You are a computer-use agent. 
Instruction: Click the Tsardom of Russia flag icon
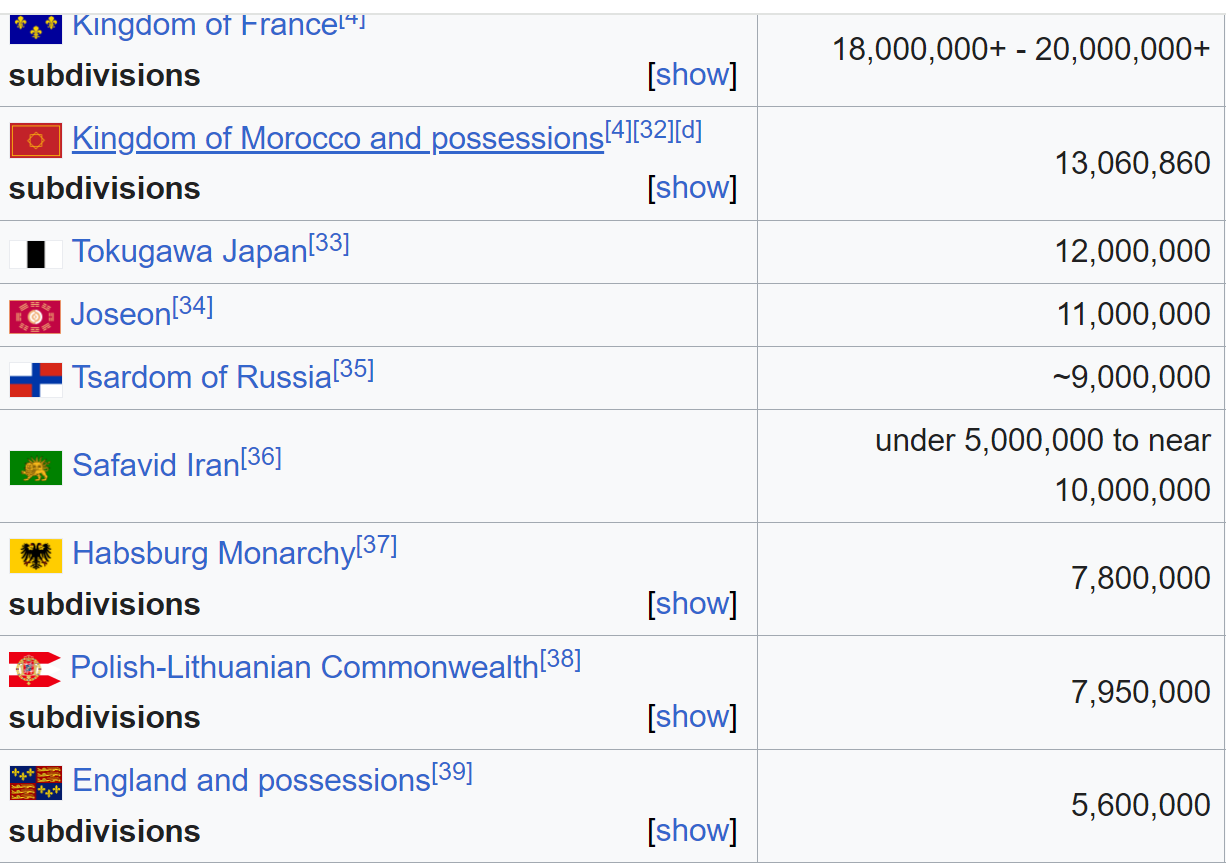(x=36, y=380)
